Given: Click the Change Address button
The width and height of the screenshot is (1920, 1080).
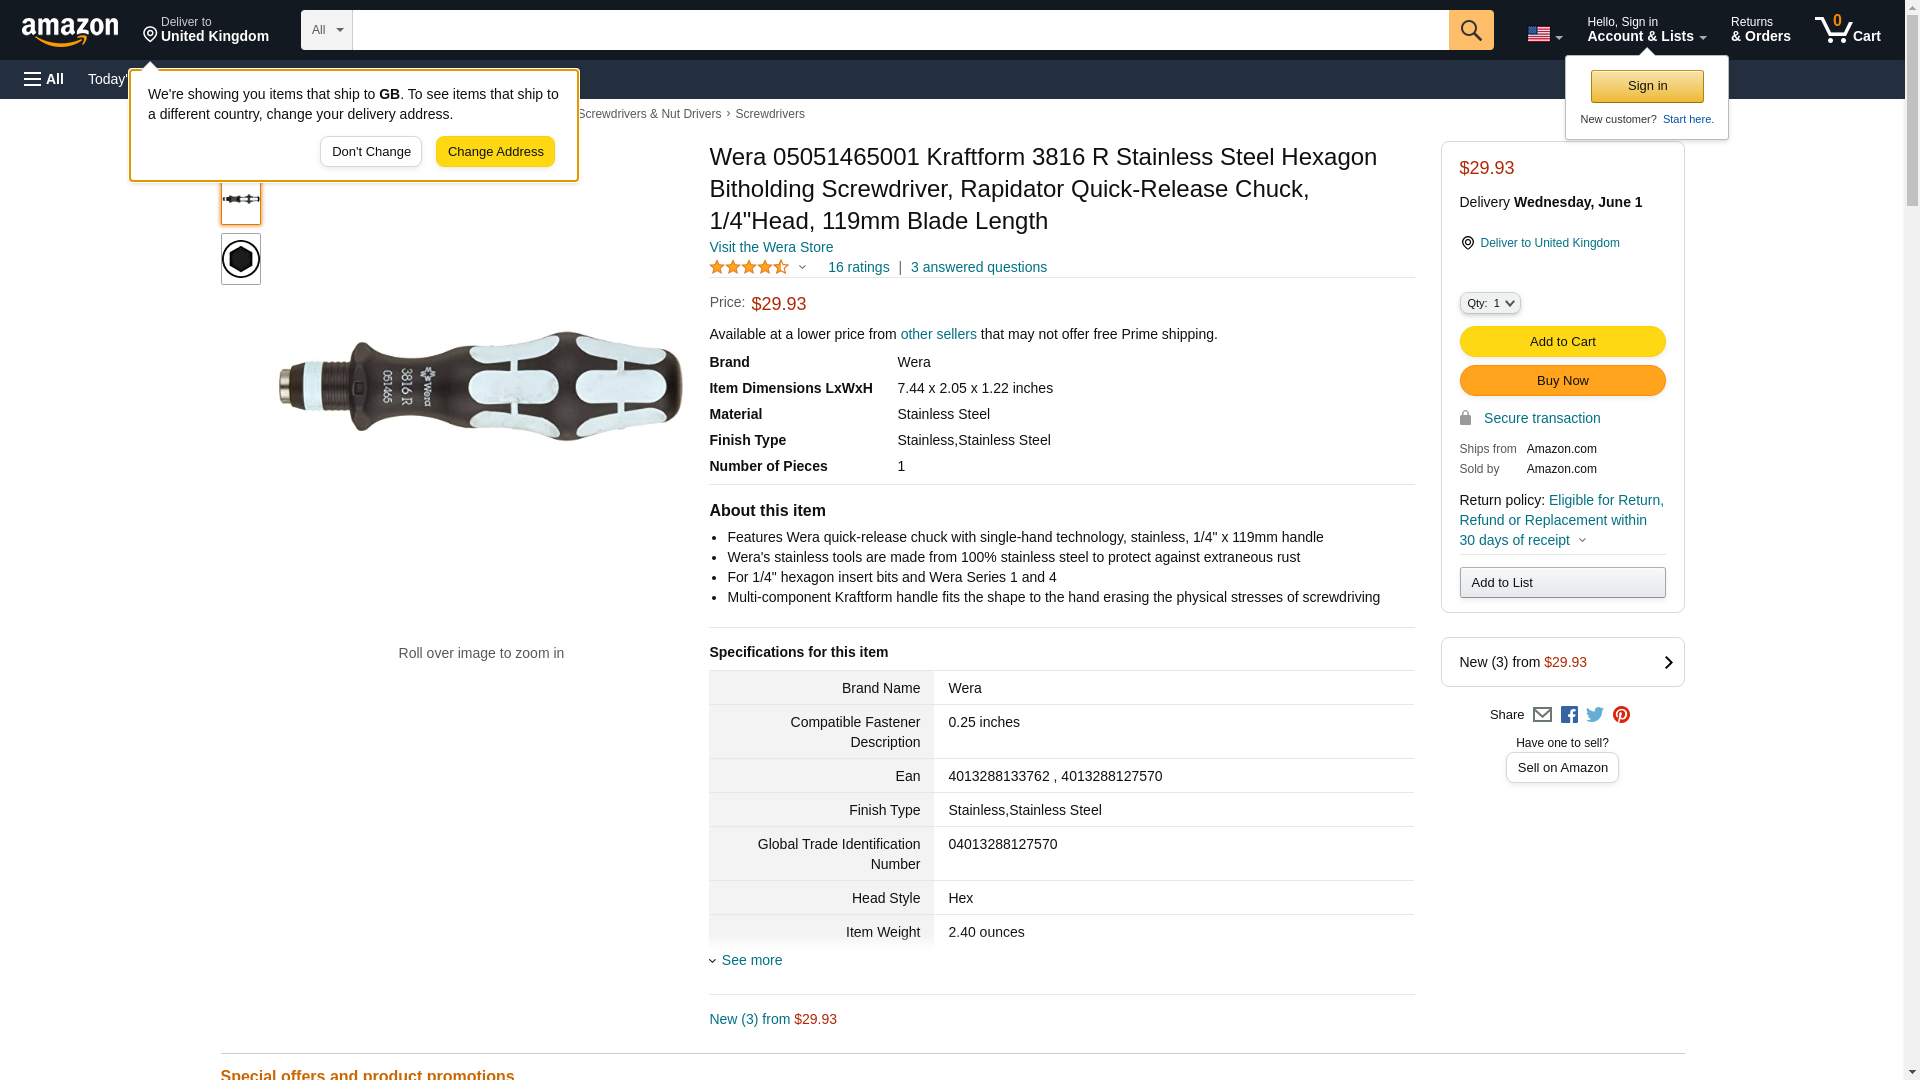Looking at the screenshot, I should (495, 152).
